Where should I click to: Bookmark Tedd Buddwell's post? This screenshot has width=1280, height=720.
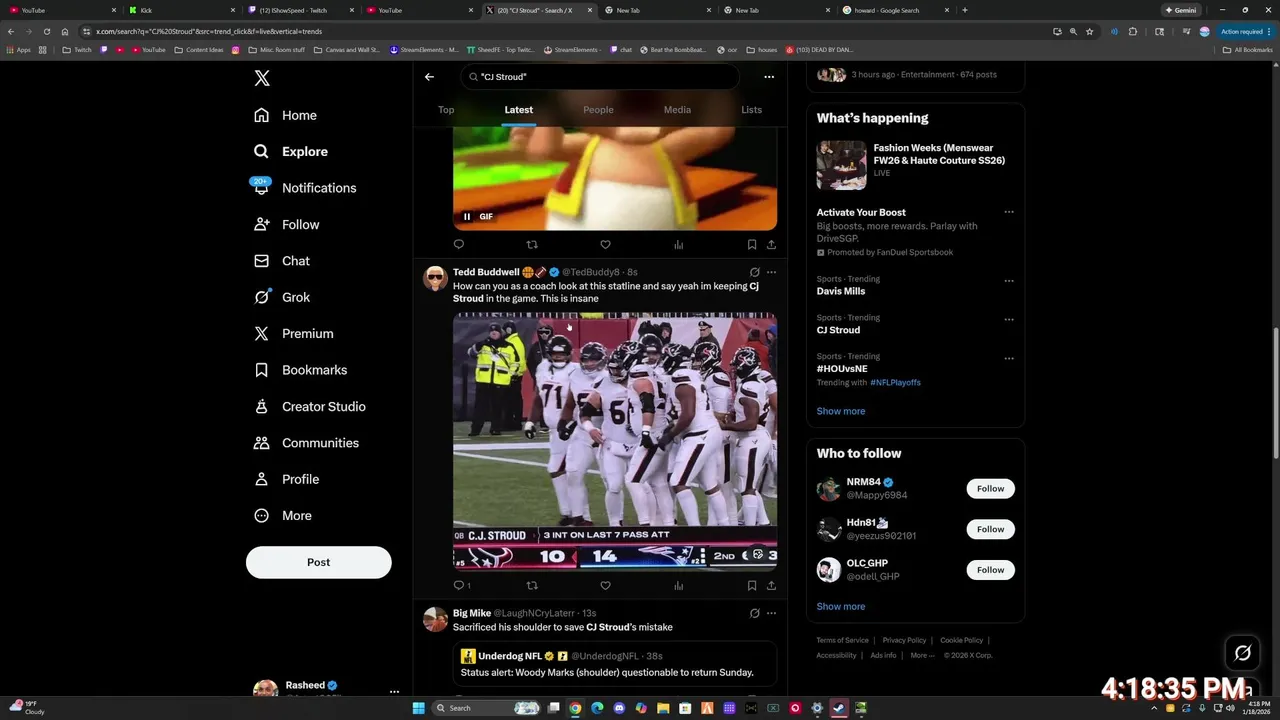751,585
